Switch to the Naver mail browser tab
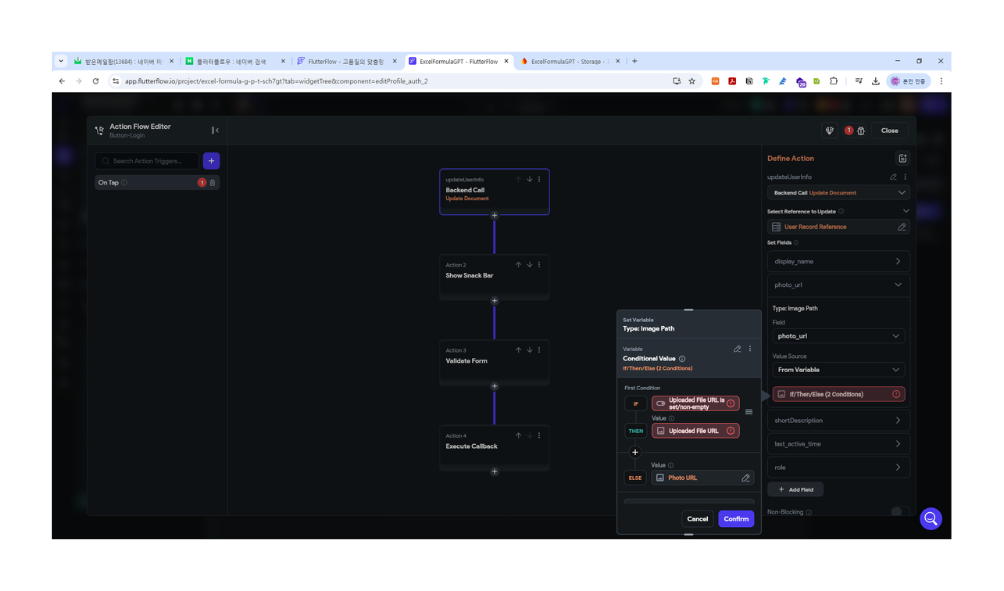This screenshot has width=1004, height=591. point(124,61)
